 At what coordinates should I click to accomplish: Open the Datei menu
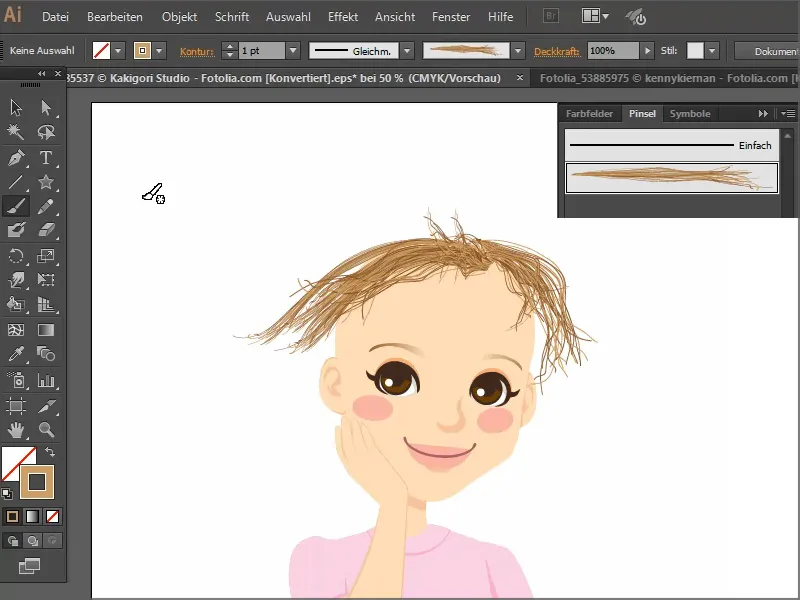[55, 17]
